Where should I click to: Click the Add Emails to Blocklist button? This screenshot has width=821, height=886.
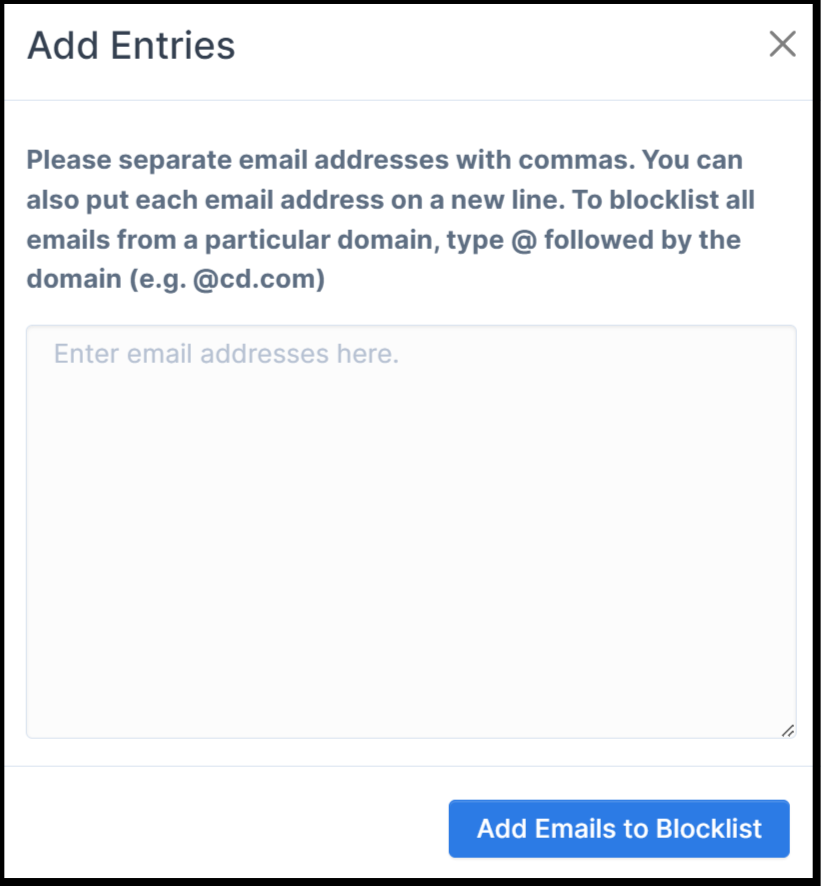[619, 828]
